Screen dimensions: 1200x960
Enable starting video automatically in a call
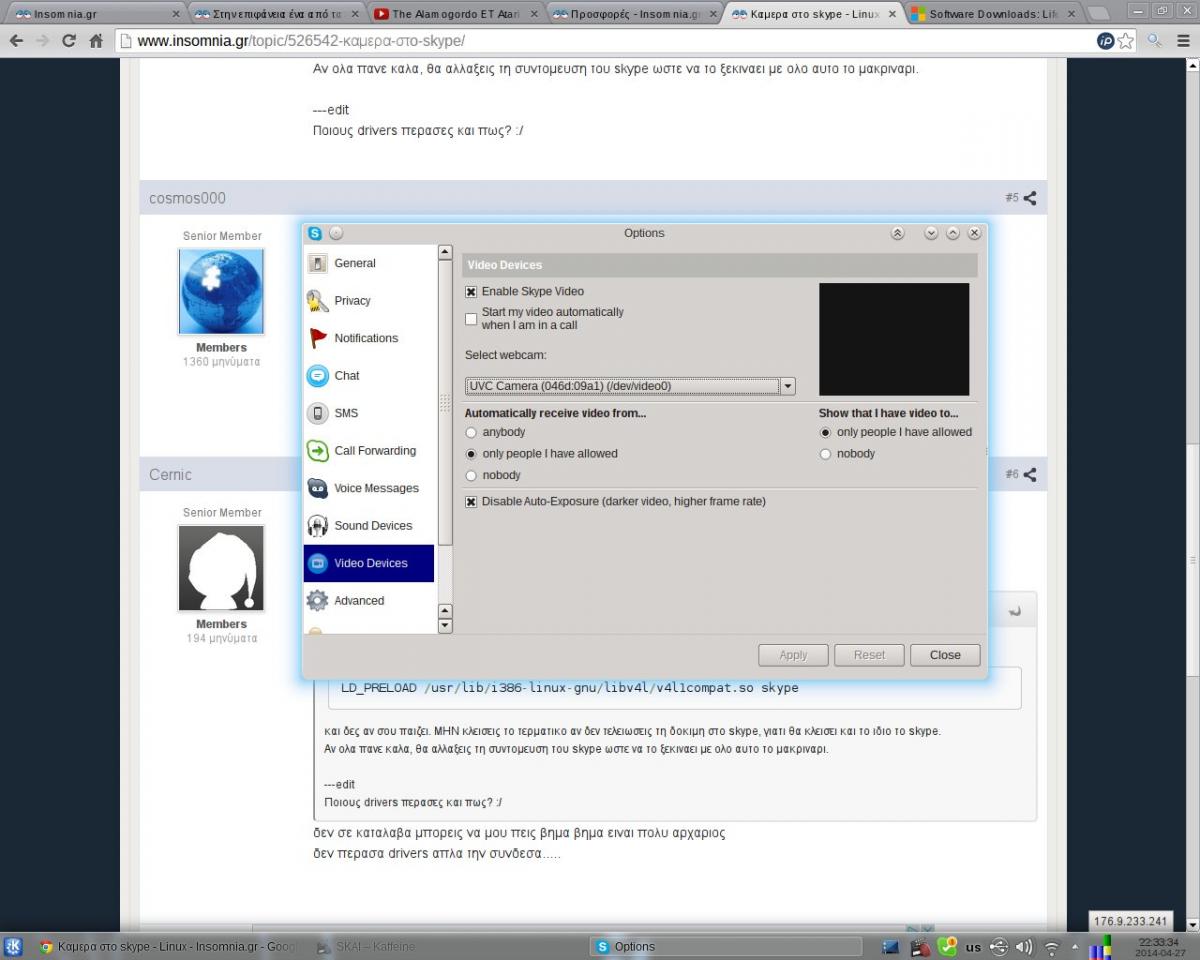471,319
